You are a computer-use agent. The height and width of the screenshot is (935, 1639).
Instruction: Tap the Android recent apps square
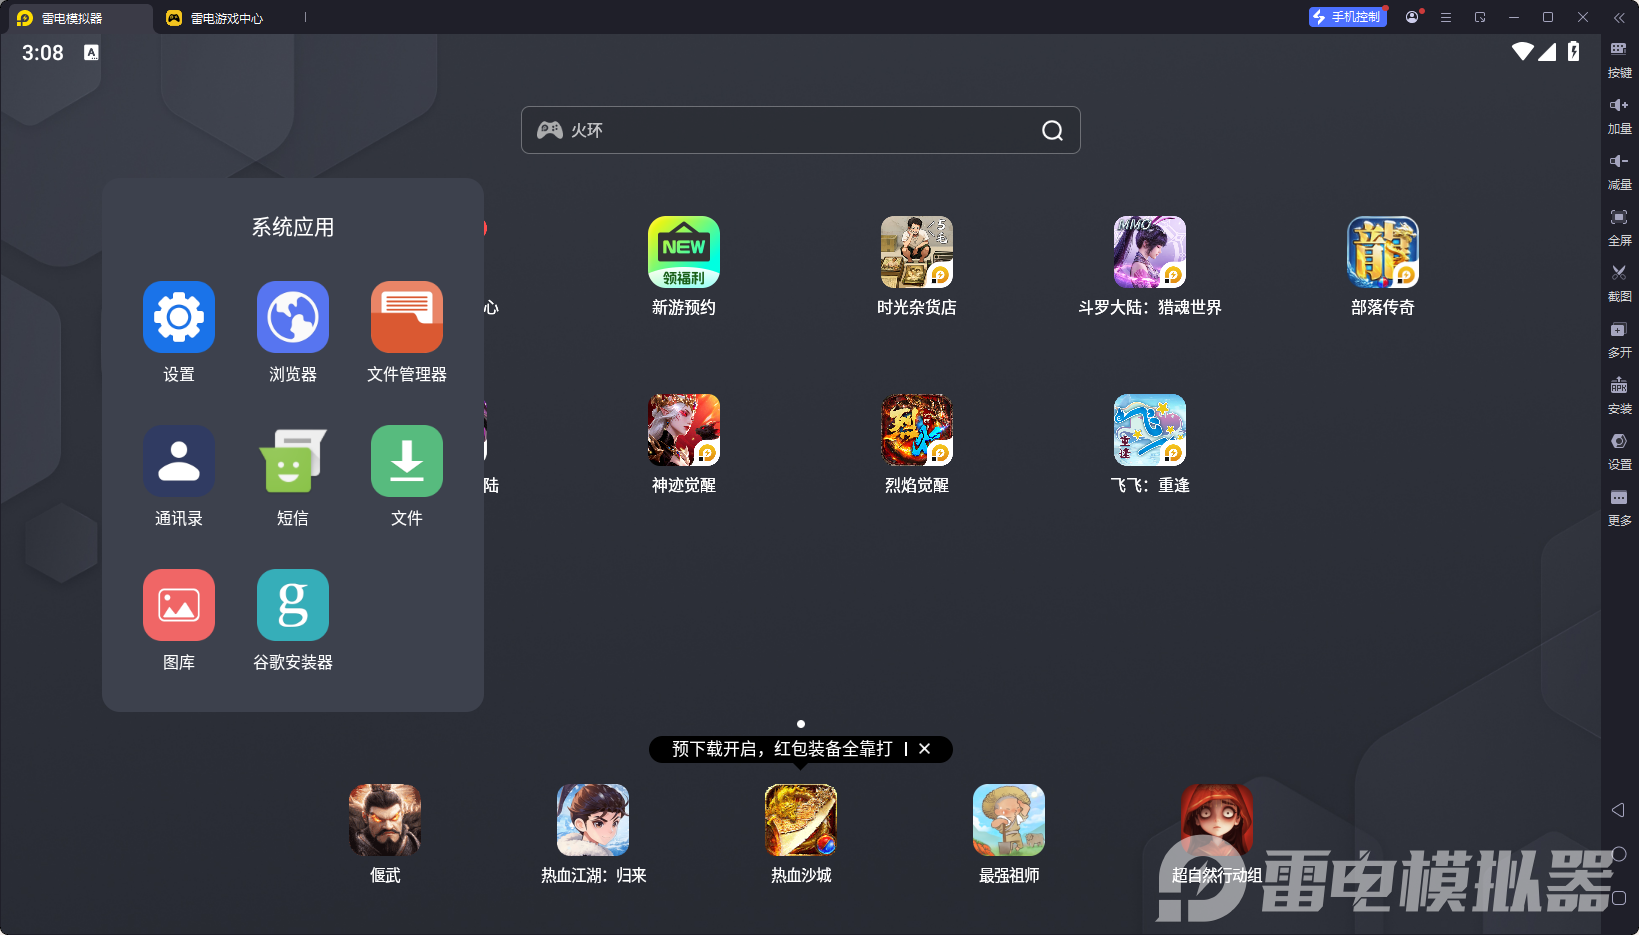[1619, 898]
